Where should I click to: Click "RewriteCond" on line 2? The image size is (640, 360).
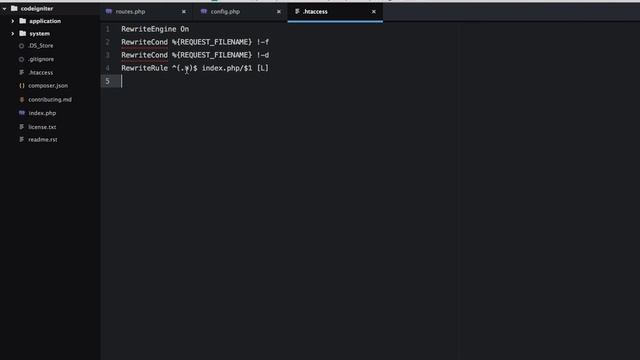coord(144,42)
